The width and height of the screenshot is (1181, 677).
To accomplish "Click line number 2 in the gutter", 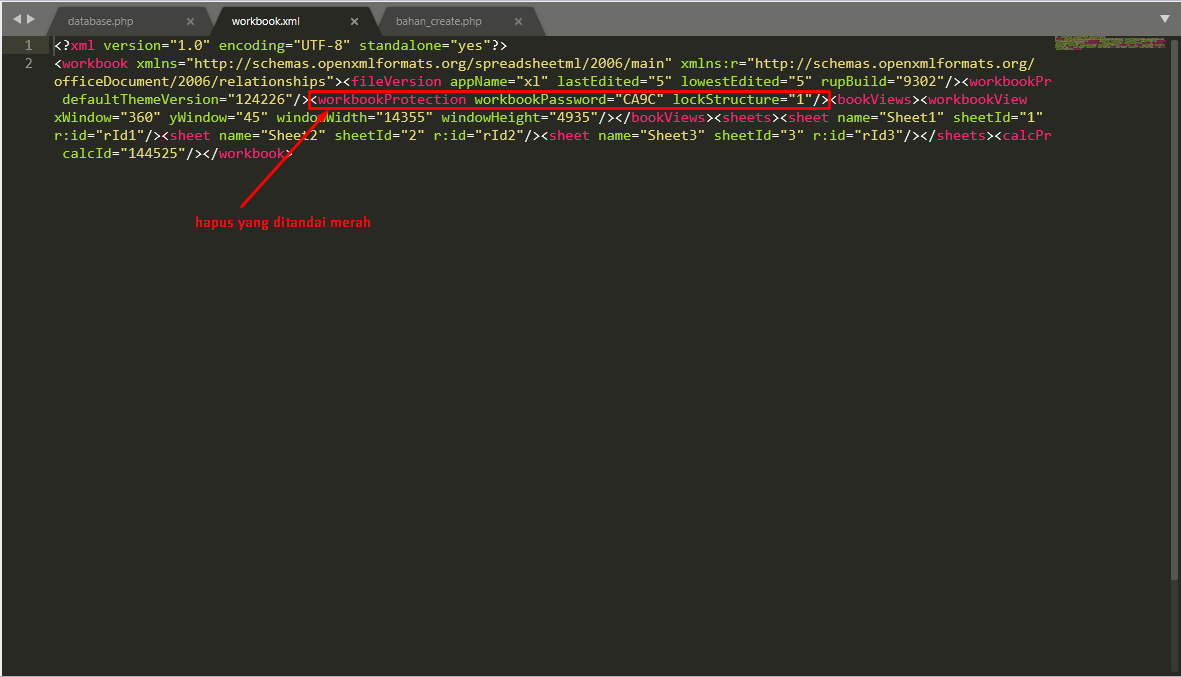I will 28,64.
